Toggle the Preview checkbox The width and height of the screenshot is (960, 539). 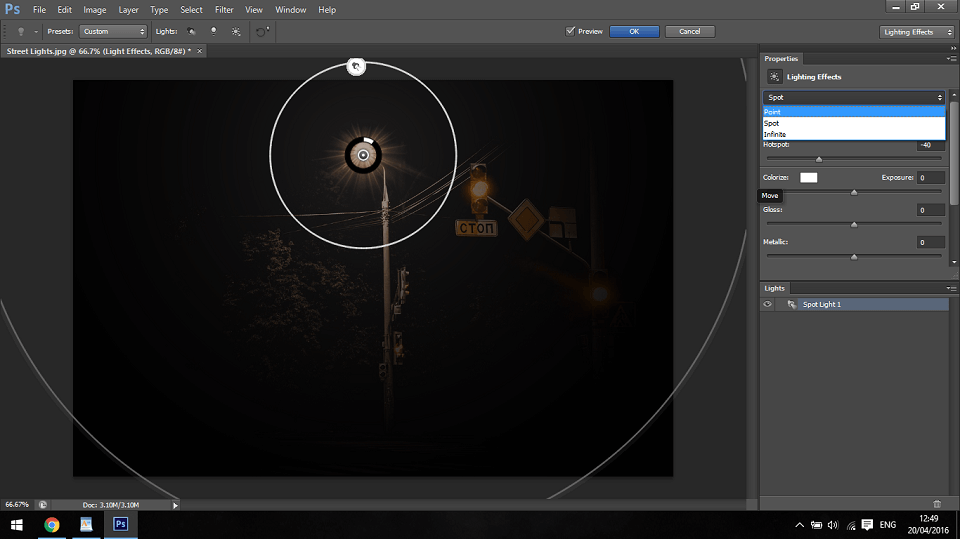571,31
